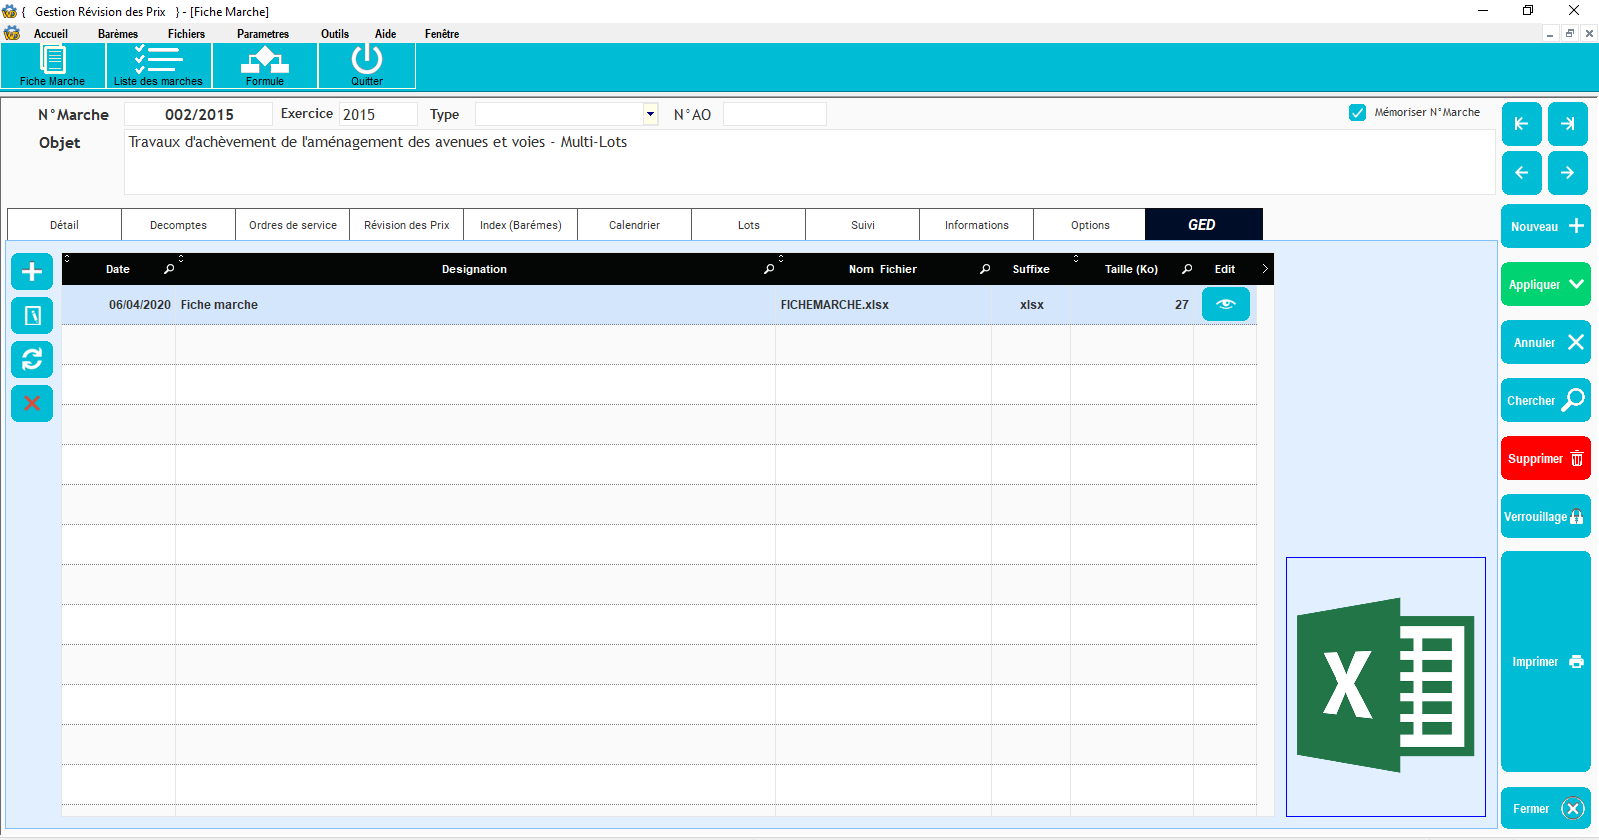This screenshot has width=1599, height=840.
Task: Click the plus icon to add a document
Action: [x=32, y=272]
